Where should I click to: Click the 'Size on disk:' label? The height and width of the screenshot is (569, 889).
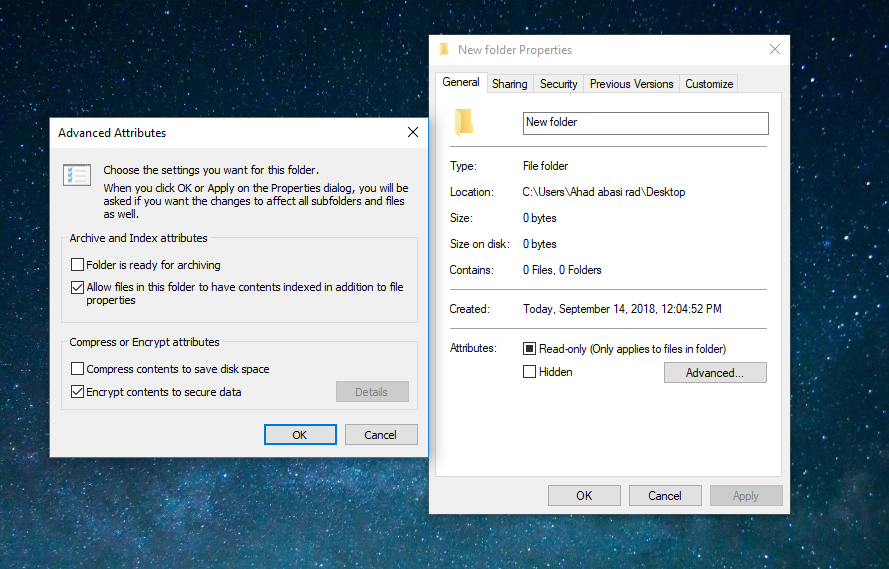(x=480, y=244)
